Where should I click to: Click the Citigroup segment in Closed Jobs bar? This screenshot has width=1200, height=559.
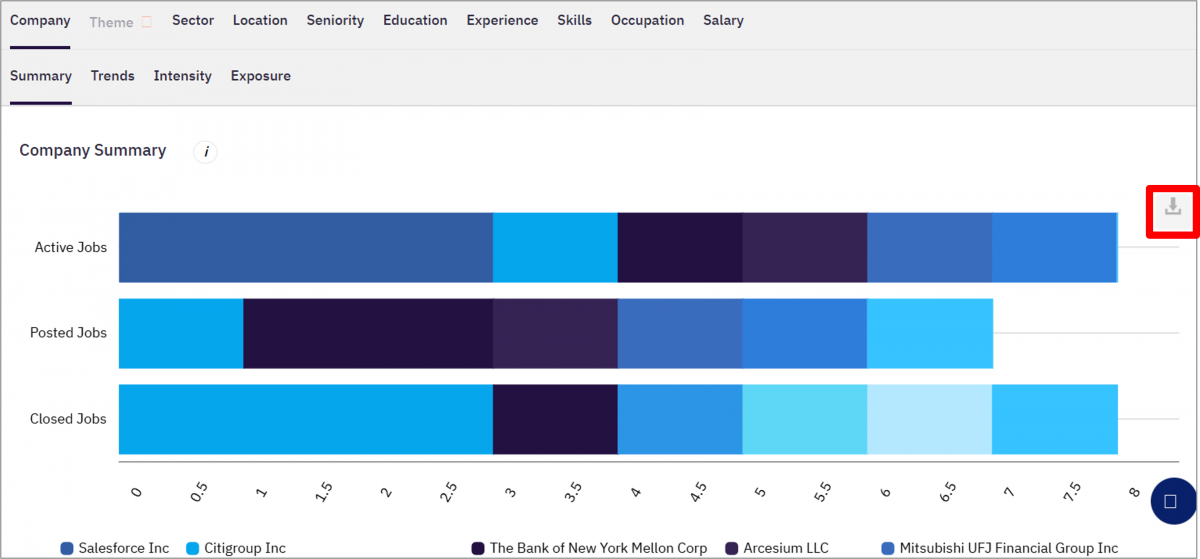(306, 419)
